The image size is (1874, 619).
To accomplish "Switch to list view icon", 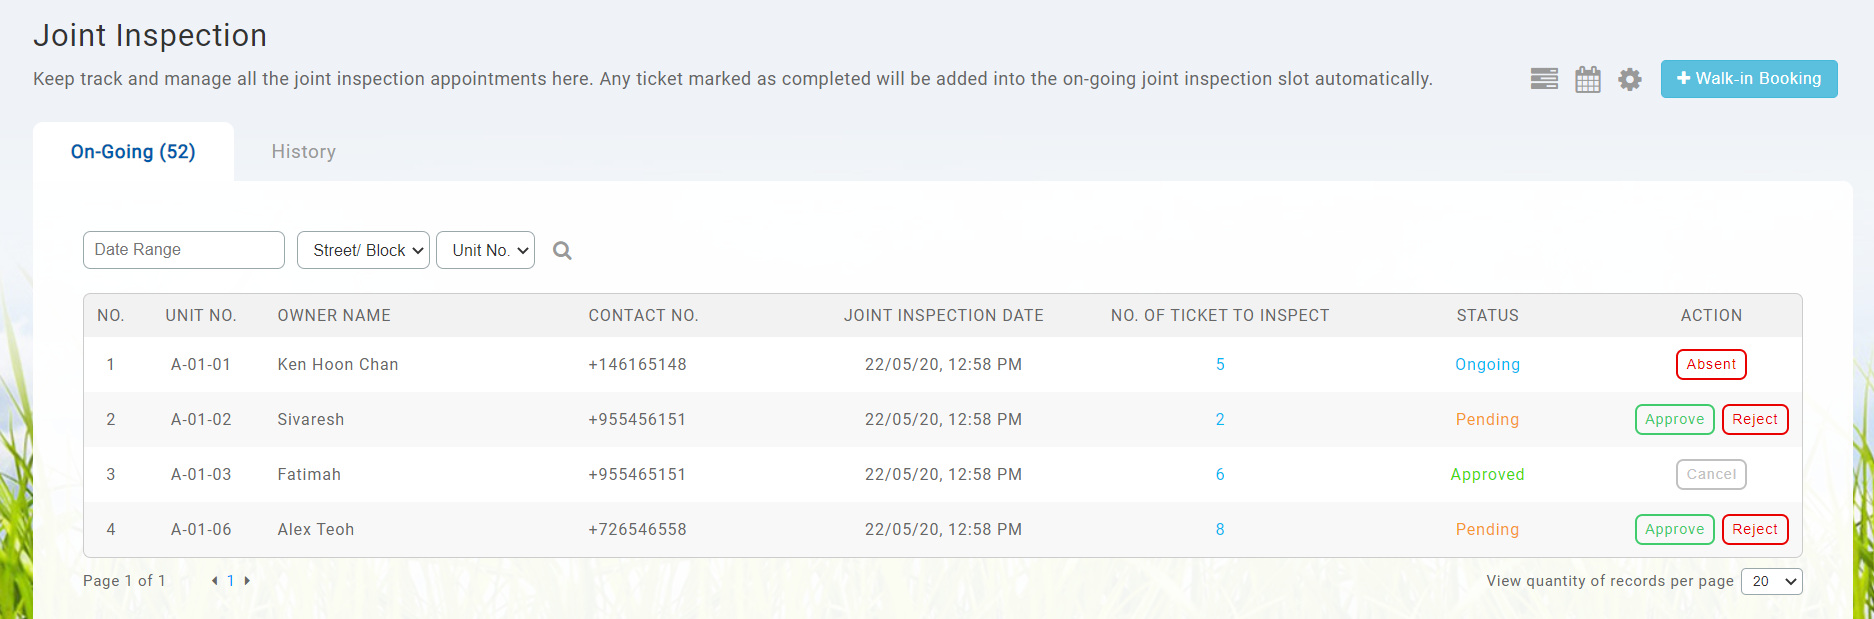I will [1544, 79].
